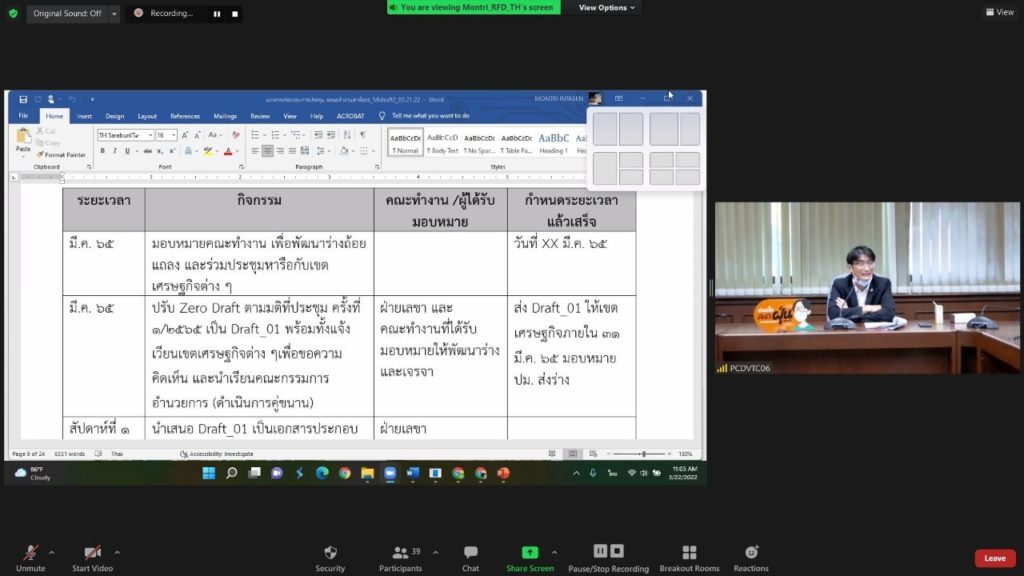
Task: Open the Participants panel
Action: tap(400, 559)
